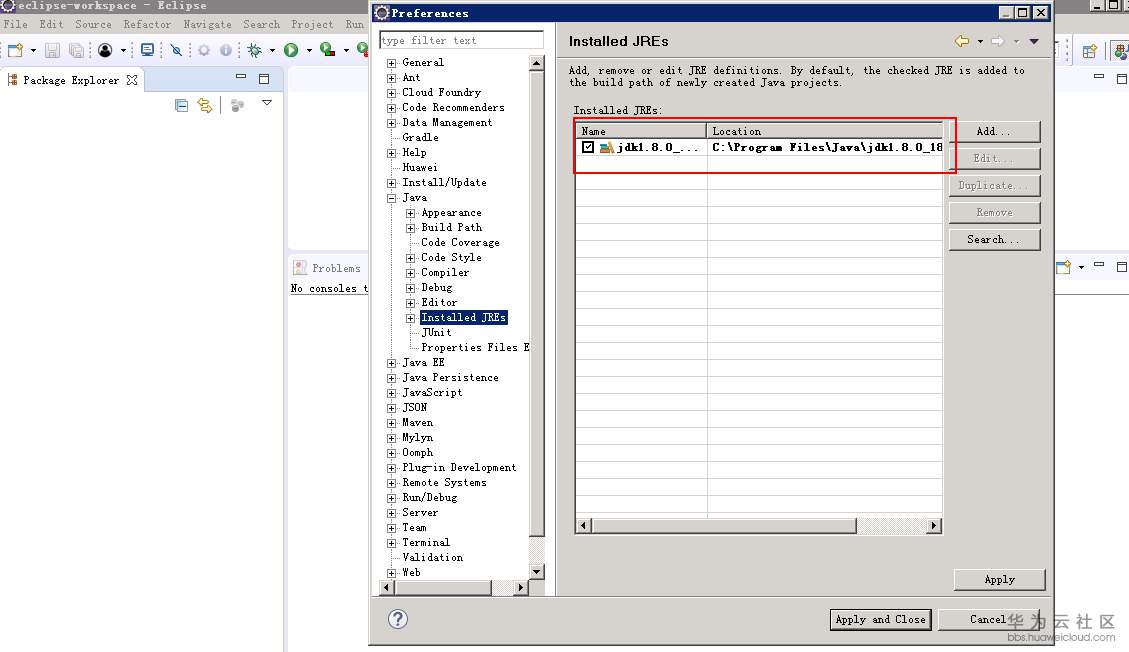The width and height of the screenshot is (1129, 652).
Task: Open the New wizard dropdown arrow
Action: [x=33, y=50]
